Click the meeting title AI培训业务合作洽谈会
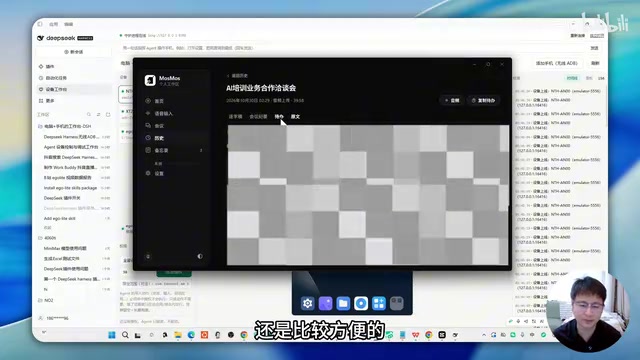 (x=261, y=88)
